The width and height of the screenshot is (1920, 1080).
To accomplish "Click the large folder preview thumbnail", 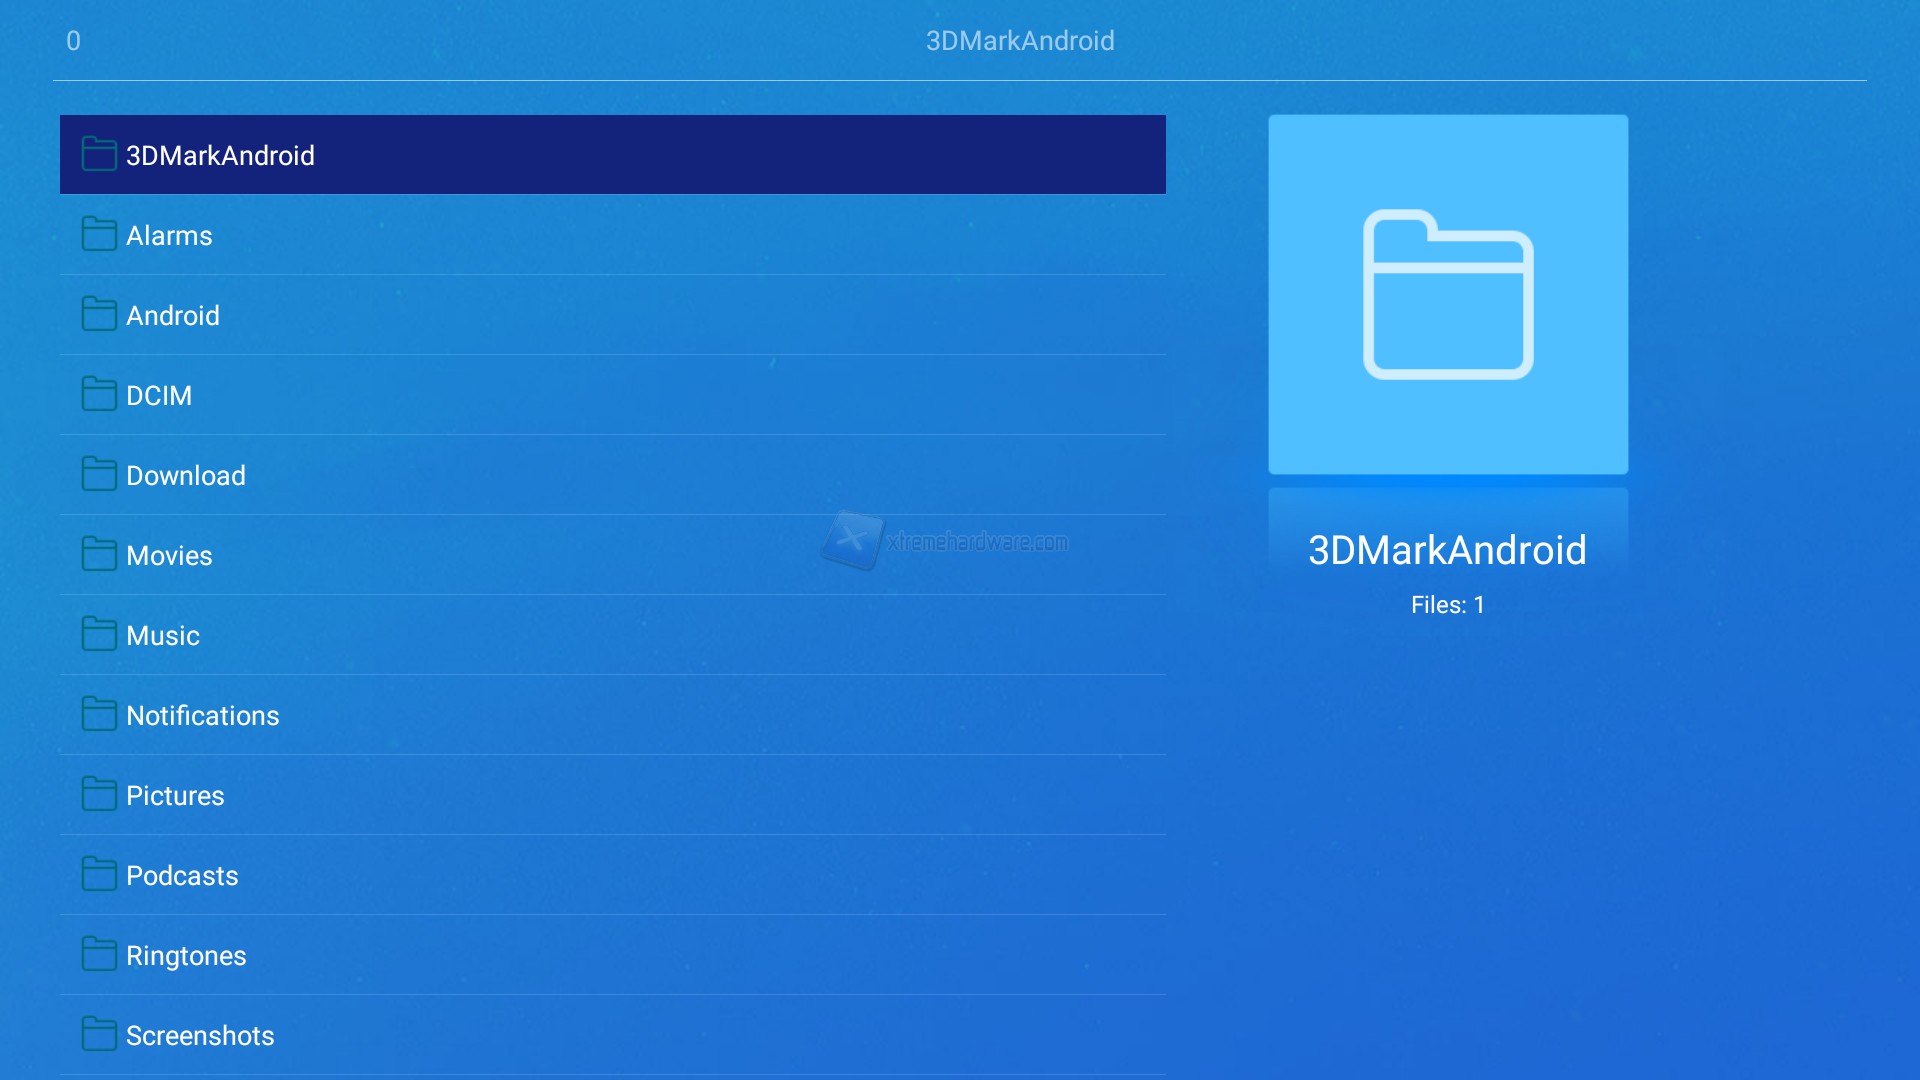I will [x=1448, y=294].
